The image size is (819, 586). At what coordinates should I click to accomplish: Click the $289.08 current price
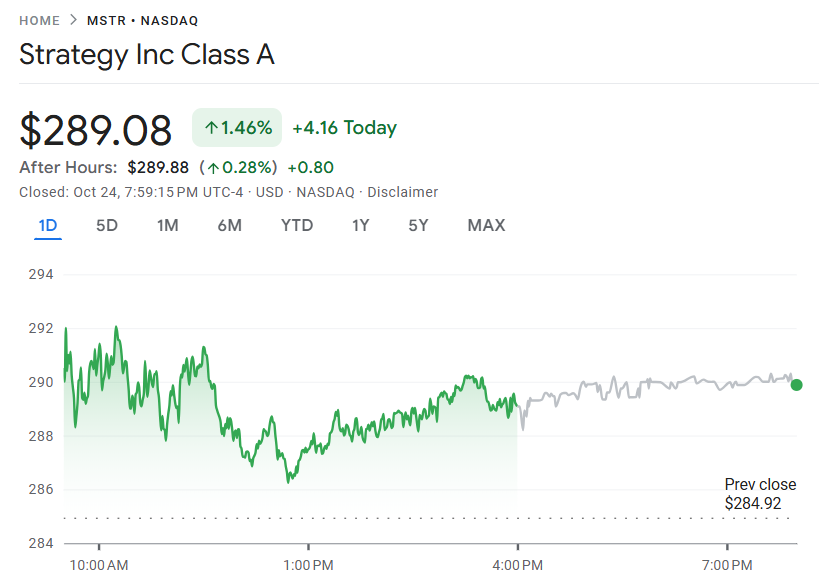pos(96,130)
